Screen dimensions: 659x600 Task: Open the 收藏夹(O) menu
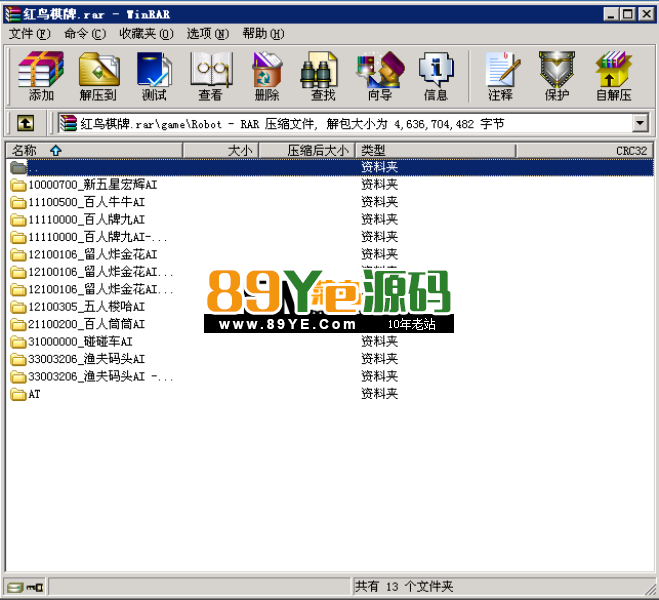(146, 34)
